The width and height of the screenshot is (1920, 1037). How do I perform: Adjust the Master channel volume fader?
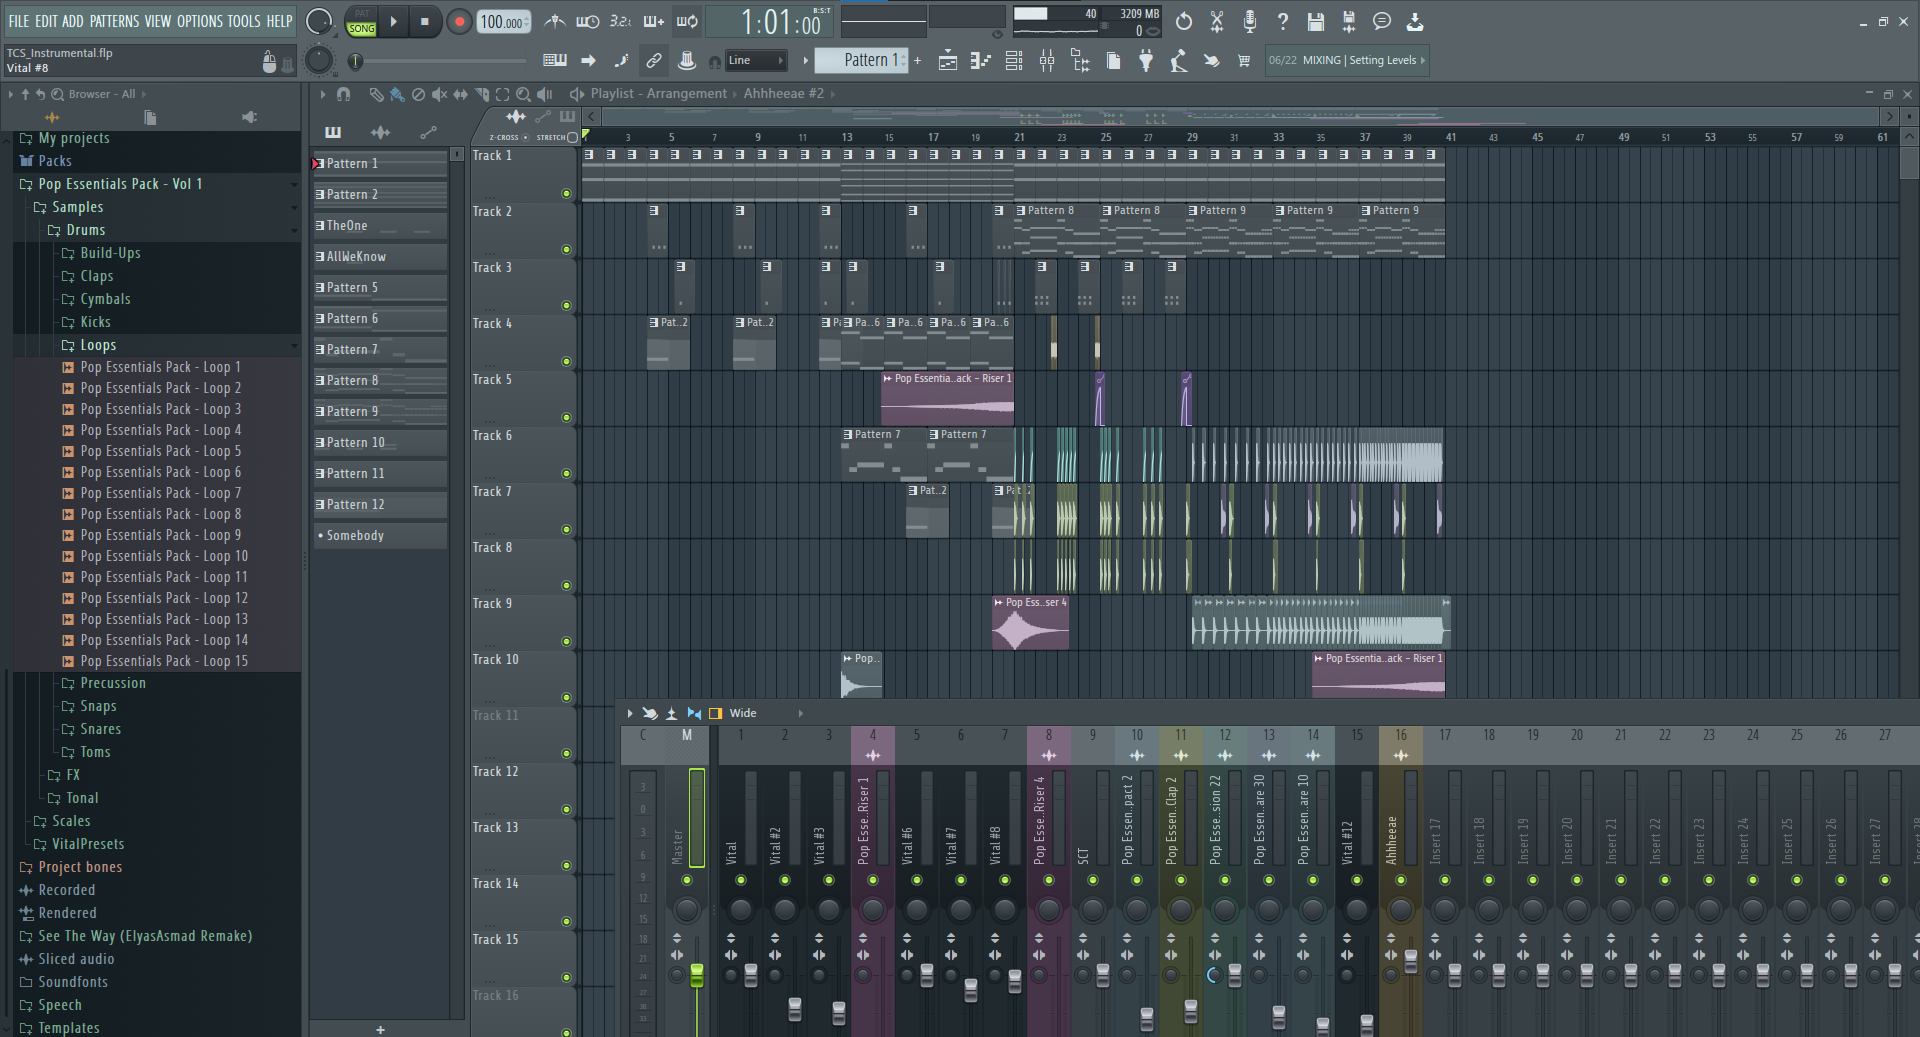(x=697, y=975)
